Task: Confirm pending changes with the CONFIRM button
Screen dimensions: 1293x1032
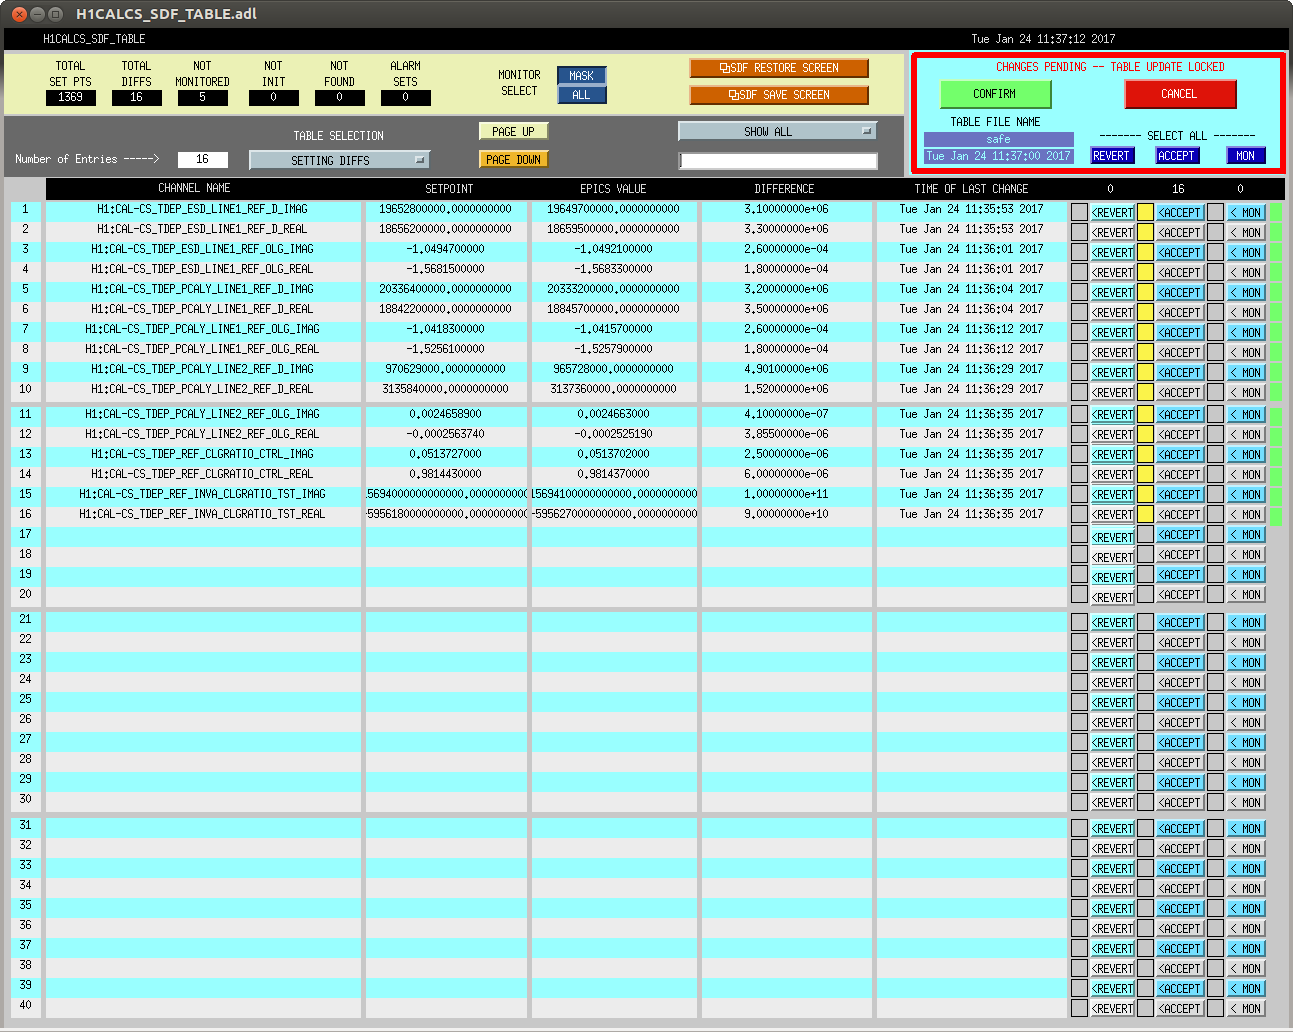Action: coord(995,94)
